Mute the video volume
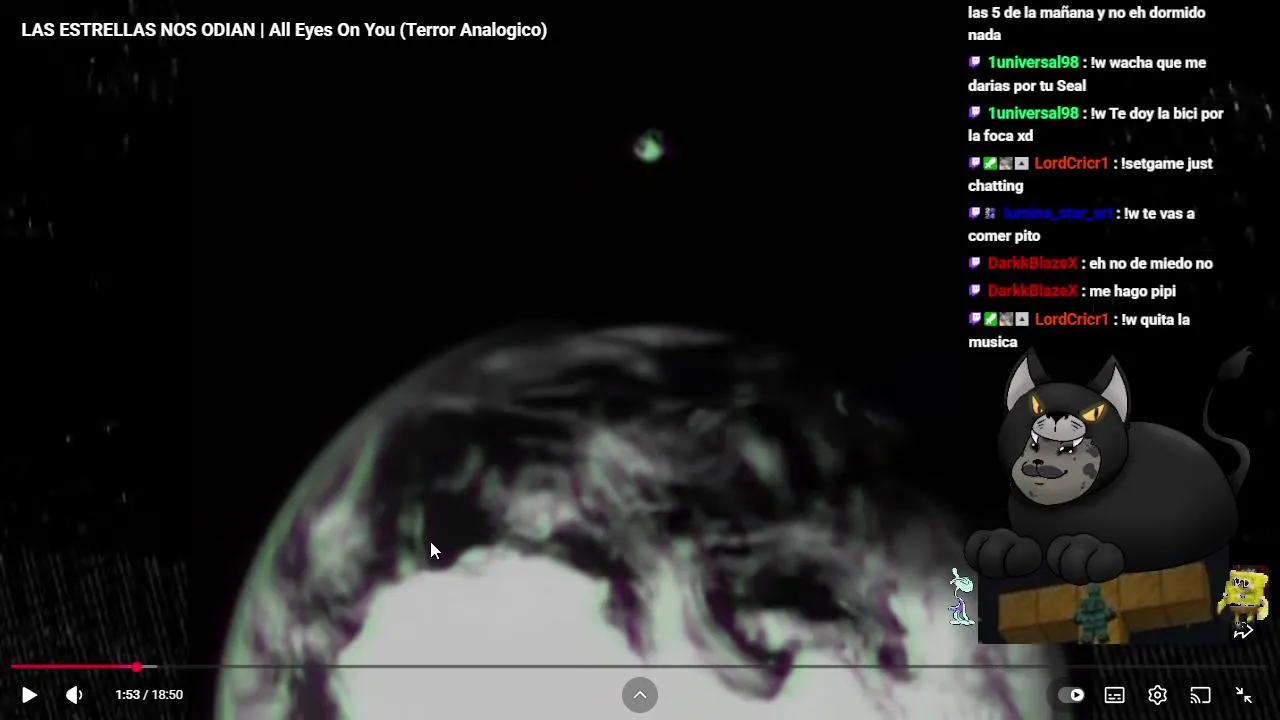Image resolution: width=1280 pixels, height=720 pixels. 74,695
